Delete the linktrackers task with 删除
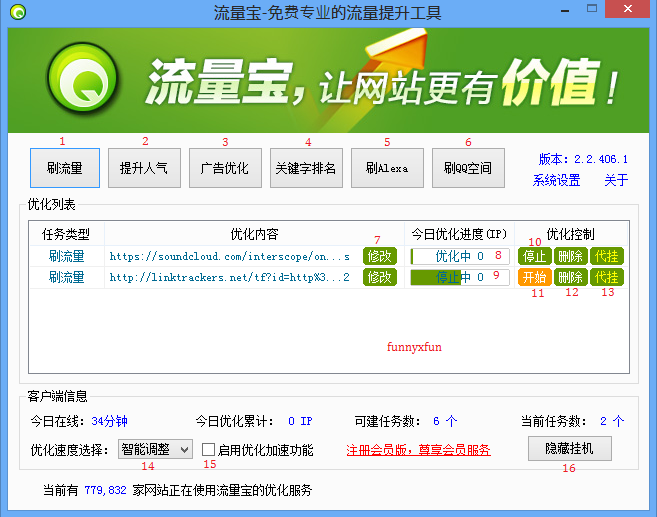The width and height of the screenshot is (657, 517). 571,277
